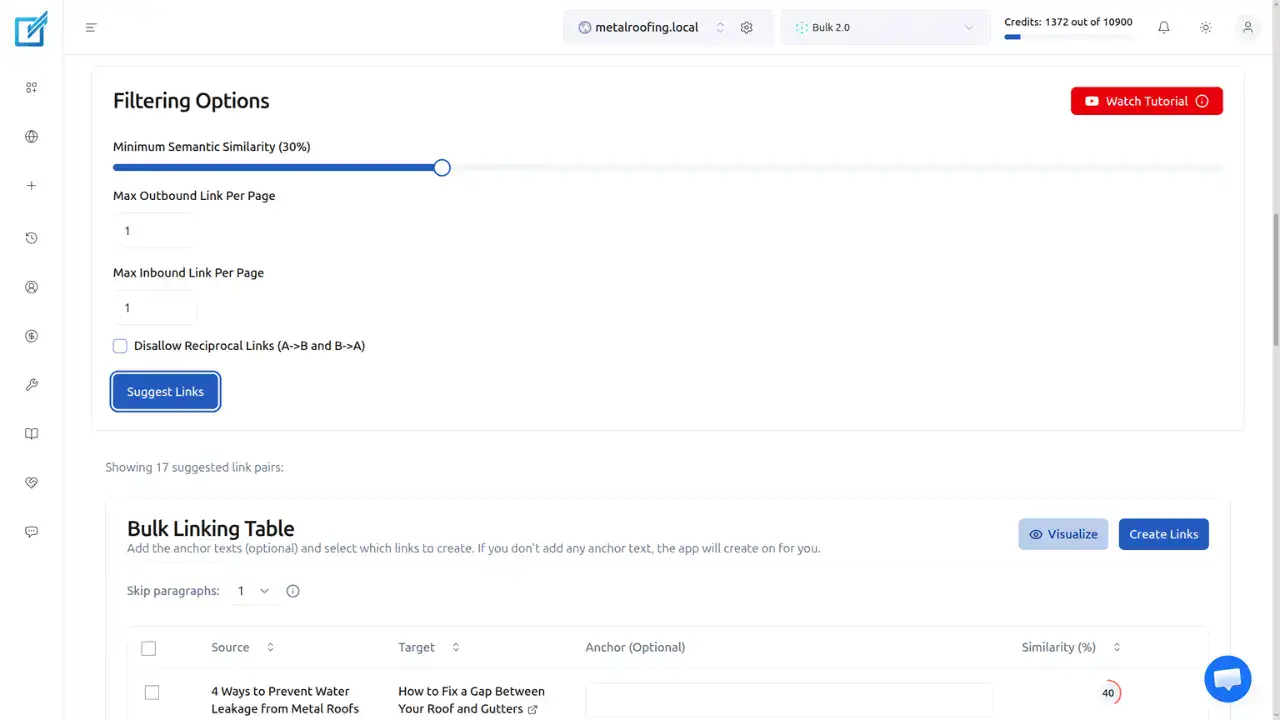The image size is (1280, 720).
Task: Enable Disallow Reciprocal Links checkbox
Action: coord(120,346)
